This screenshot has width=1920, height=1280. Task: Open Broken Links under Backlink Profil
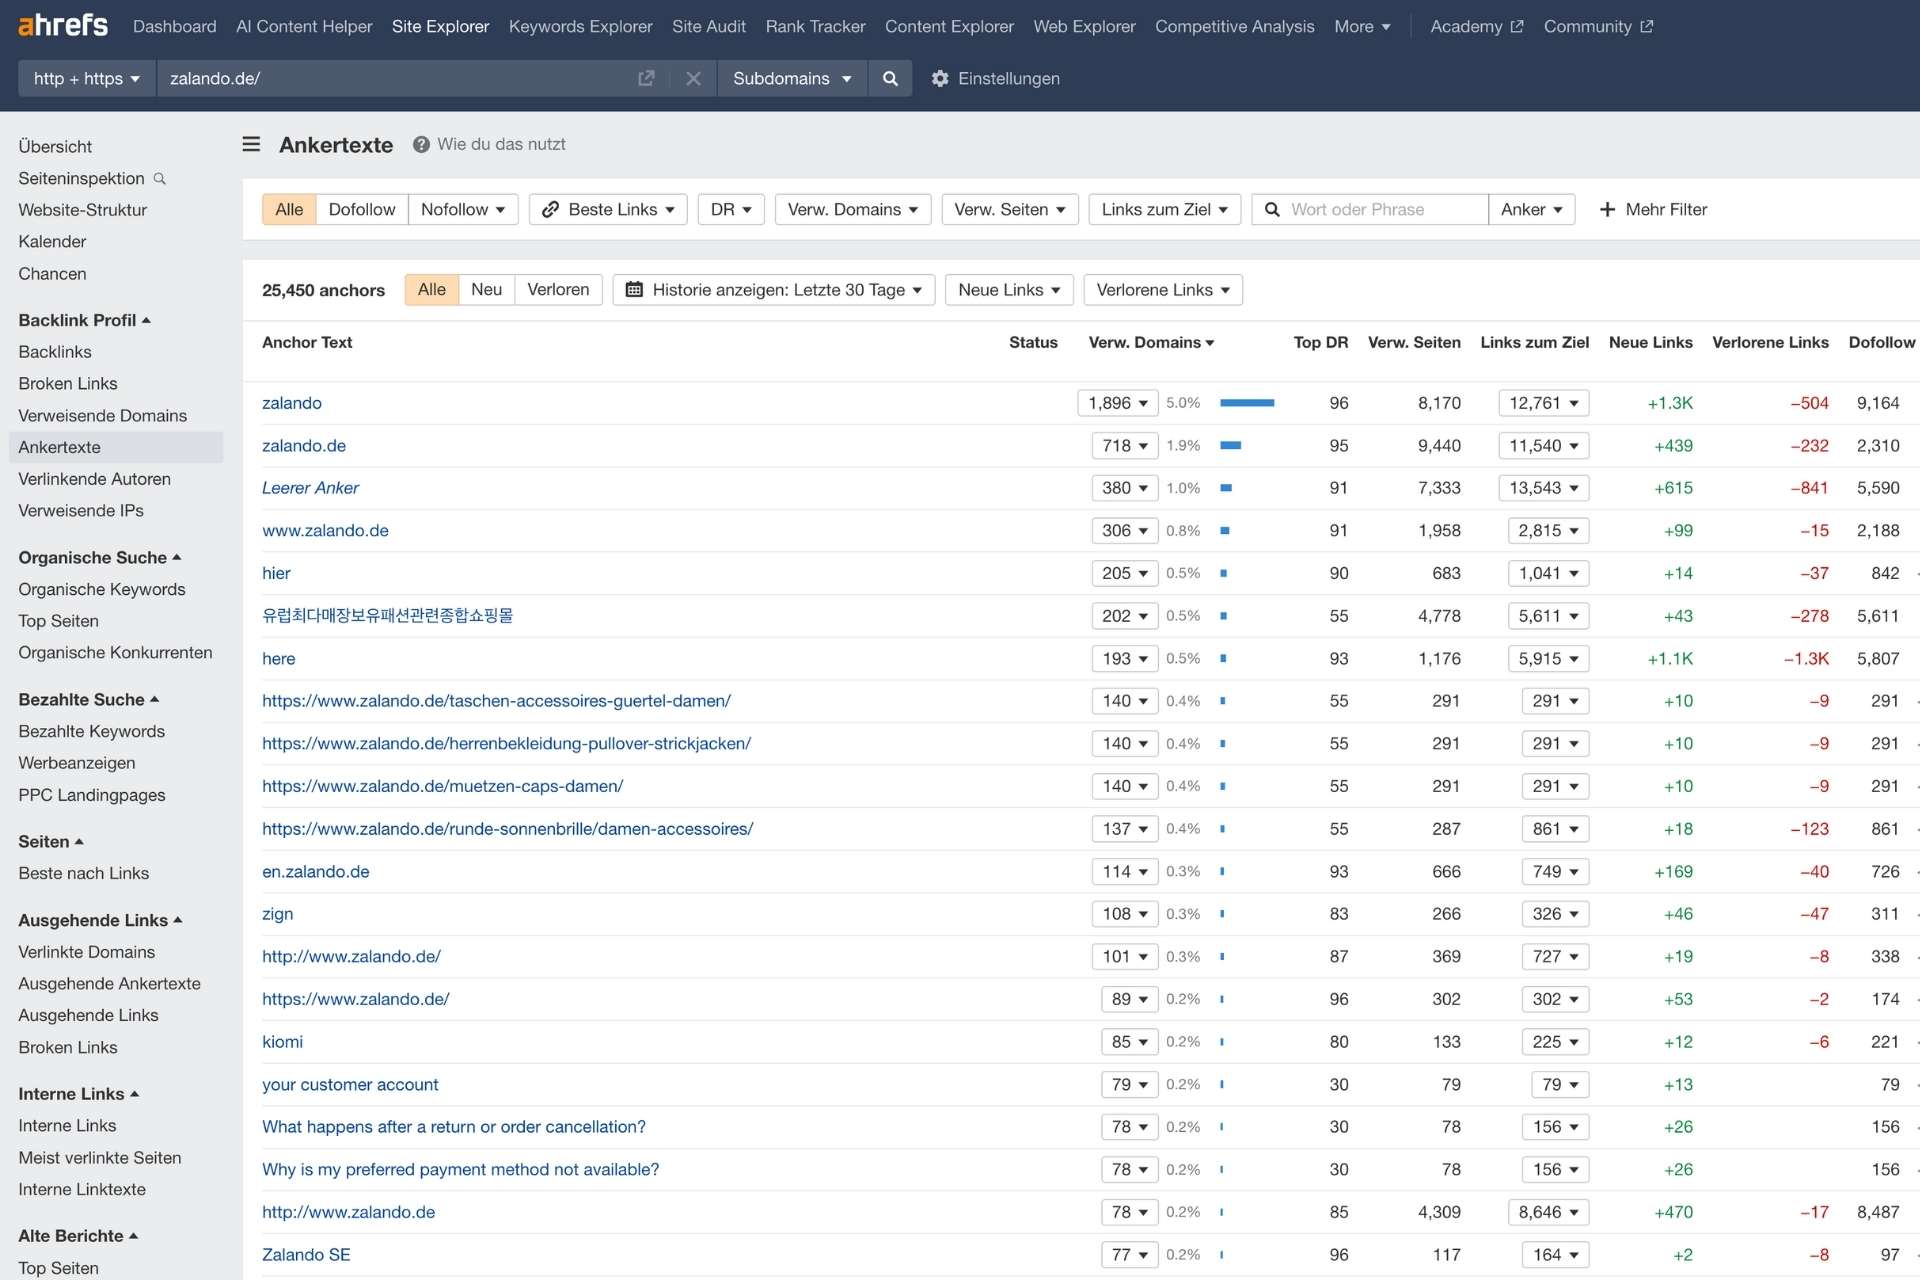point(68,383)
